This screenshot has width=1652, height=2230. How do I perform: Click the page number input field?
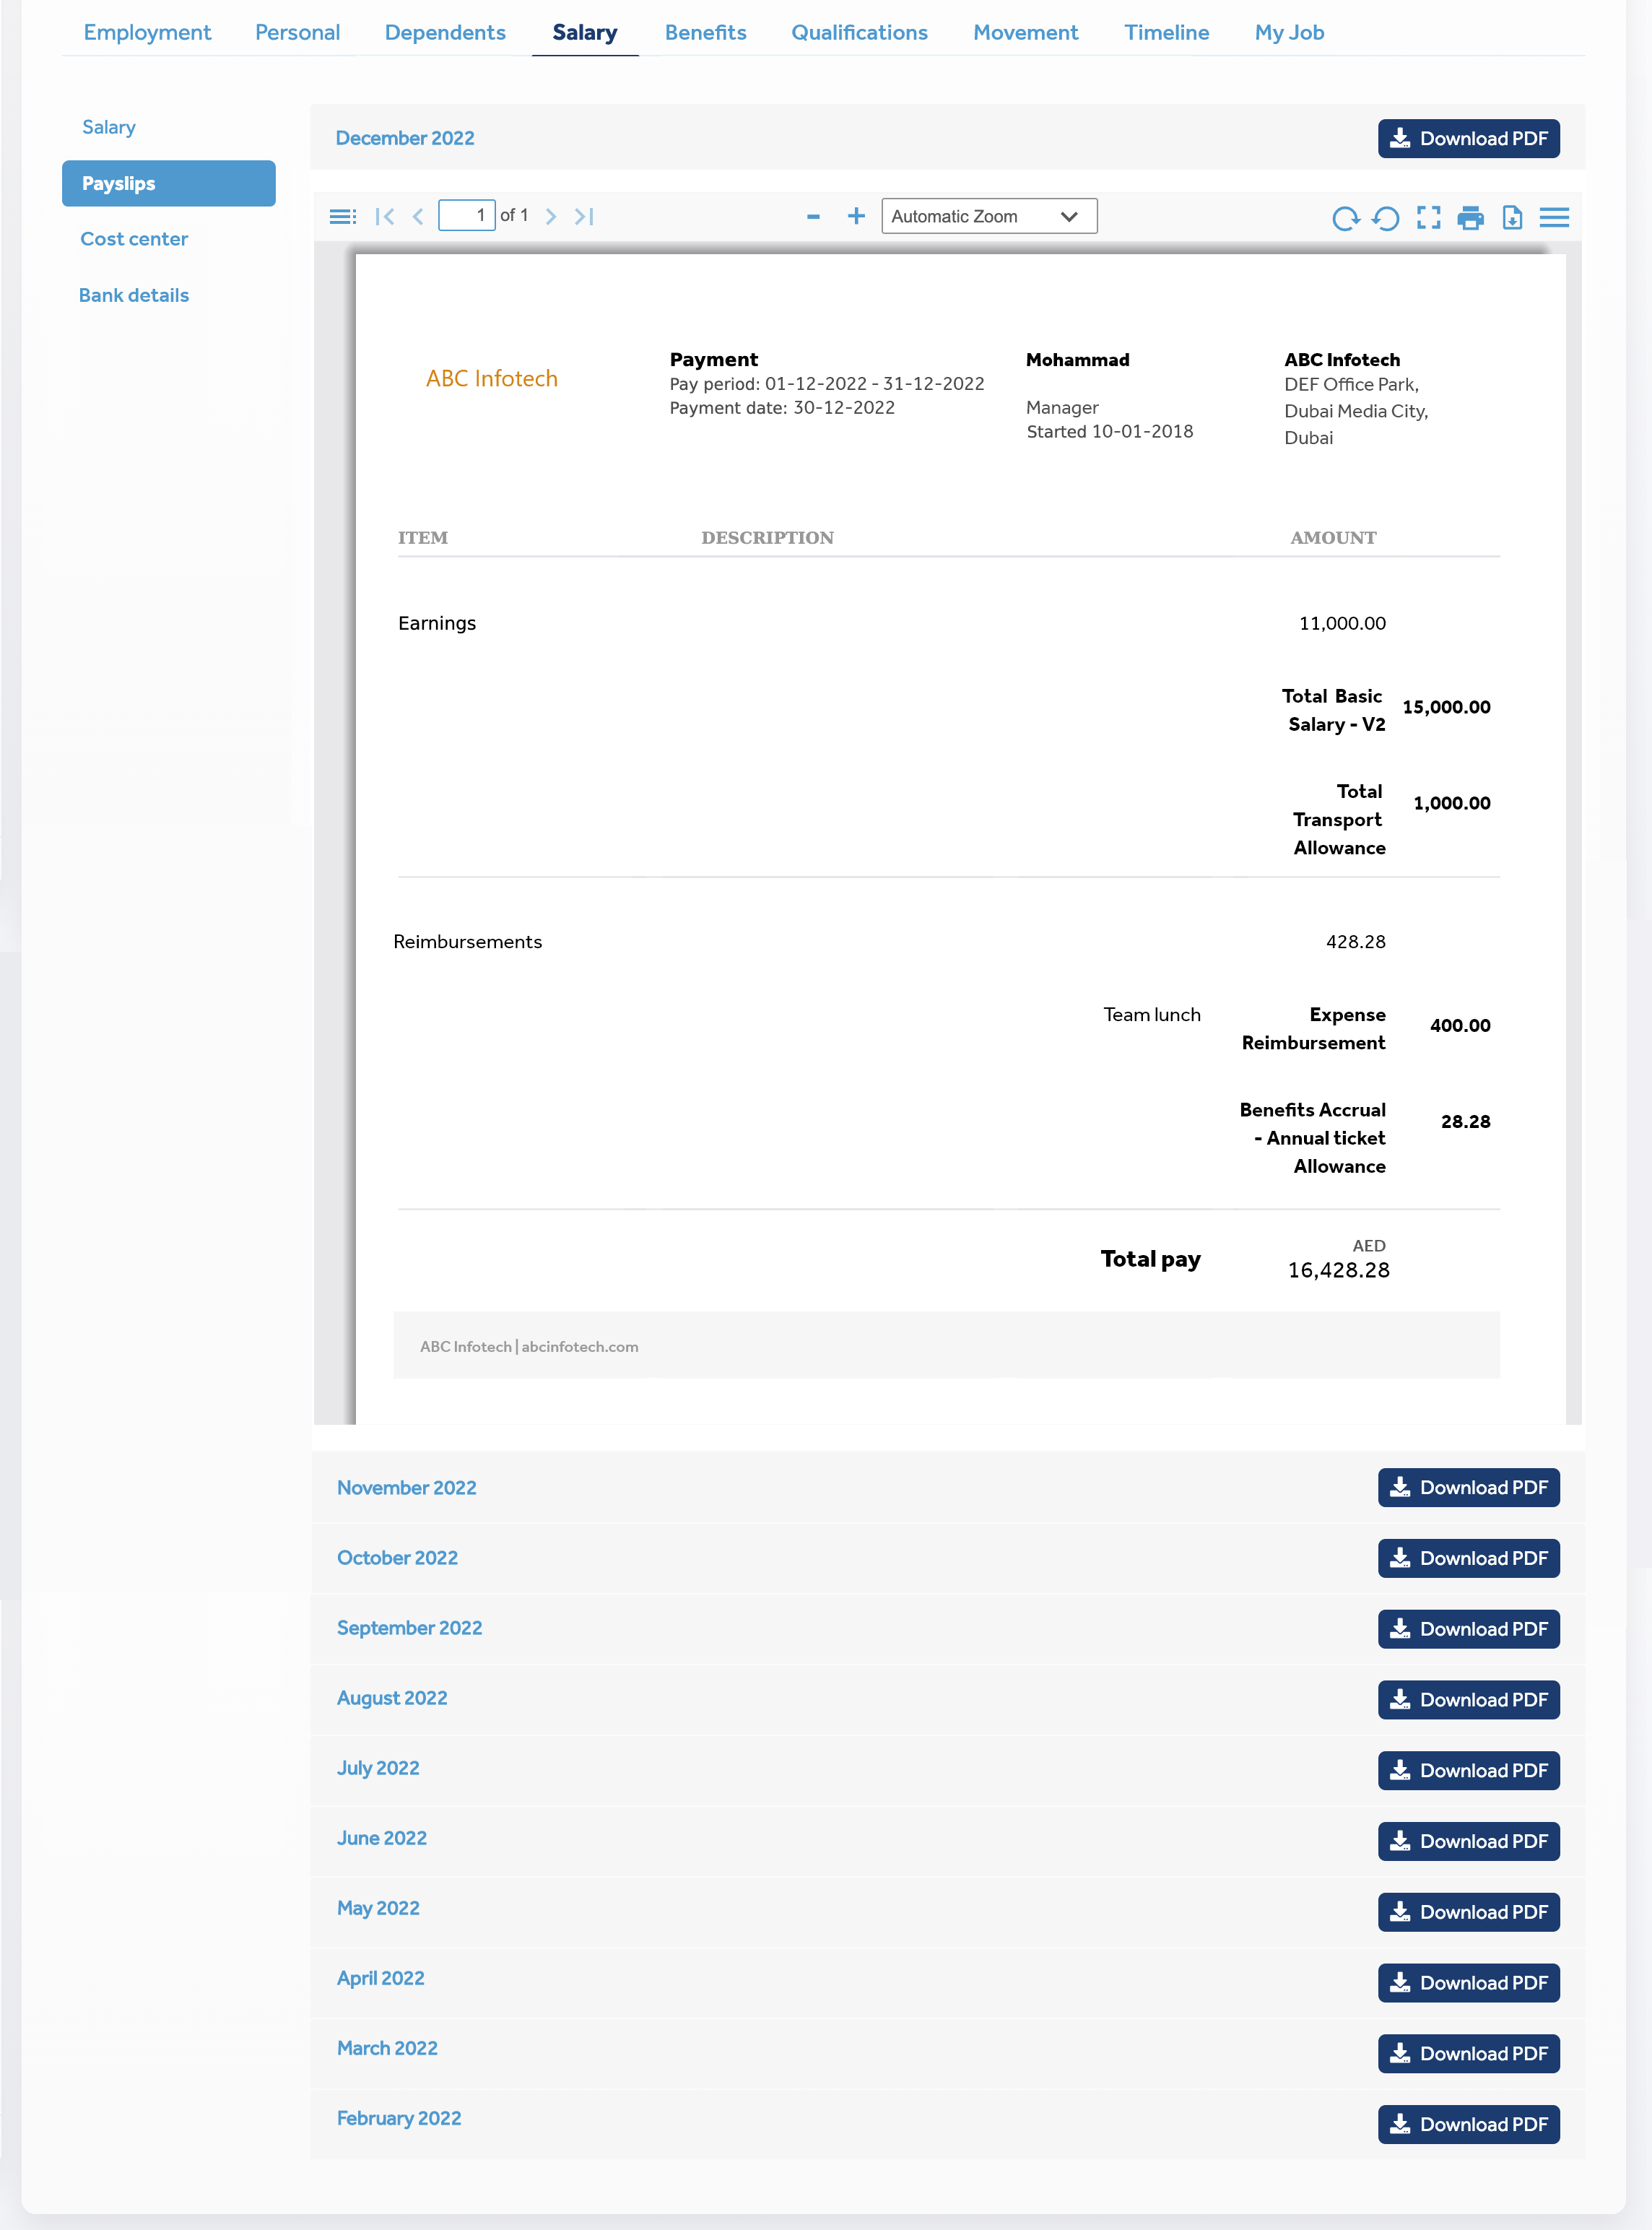[466, 215]
